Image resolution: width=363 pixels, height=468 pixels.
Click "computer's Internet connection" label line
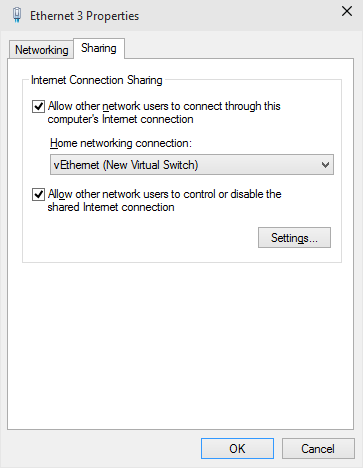(x=120, y=119)
